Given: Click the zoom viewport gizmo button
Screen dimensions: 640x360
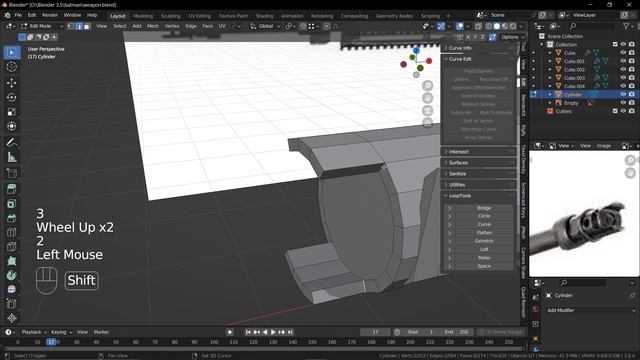Looking at the screenshot, I should tap(427, 85).
